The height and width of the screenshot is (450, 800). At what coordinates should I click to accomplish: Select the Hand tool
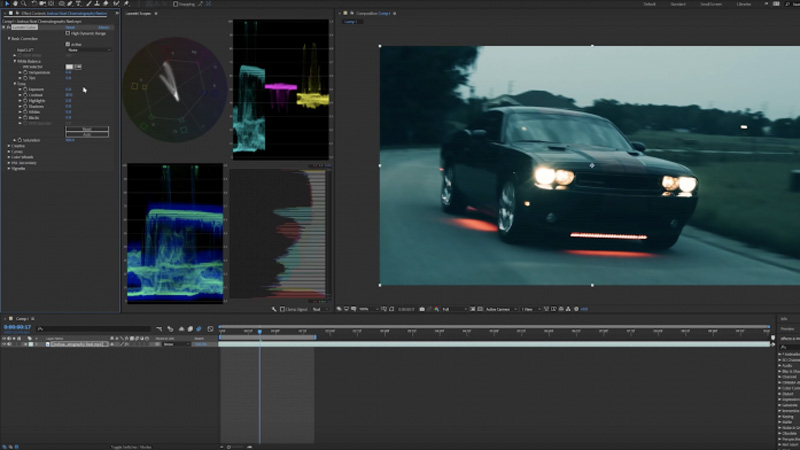click(x=13, y=4)
